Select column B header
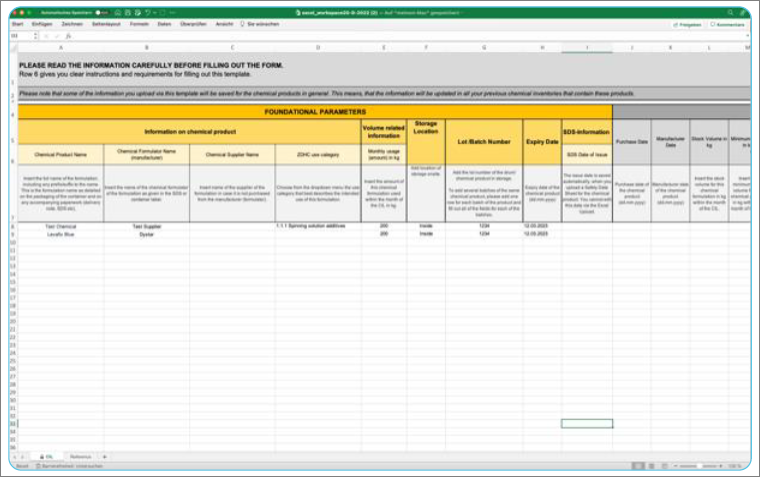760x477 pixels. (146, 48)
